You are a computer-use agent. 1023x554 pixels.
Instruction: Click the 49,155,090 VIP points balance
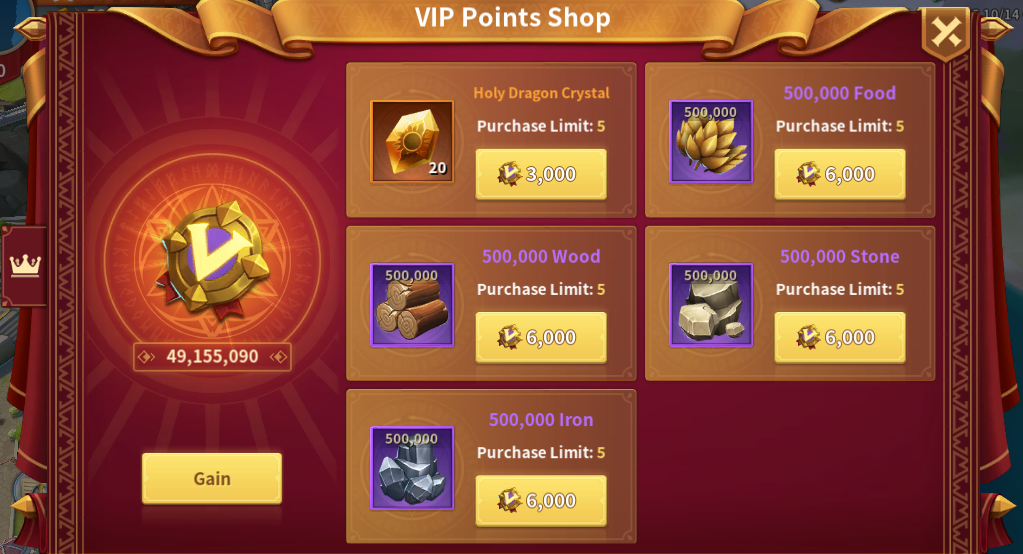(x=212, y=356)
